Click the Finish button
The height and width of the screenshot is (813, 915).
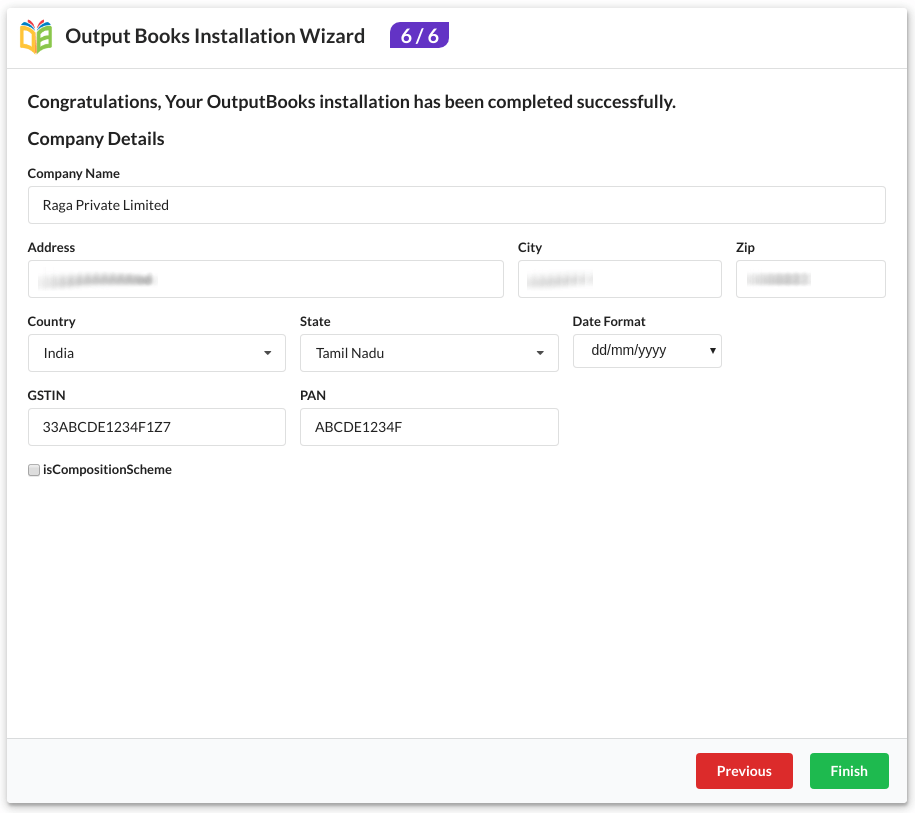pyautogui.click(x=849, y=771)
